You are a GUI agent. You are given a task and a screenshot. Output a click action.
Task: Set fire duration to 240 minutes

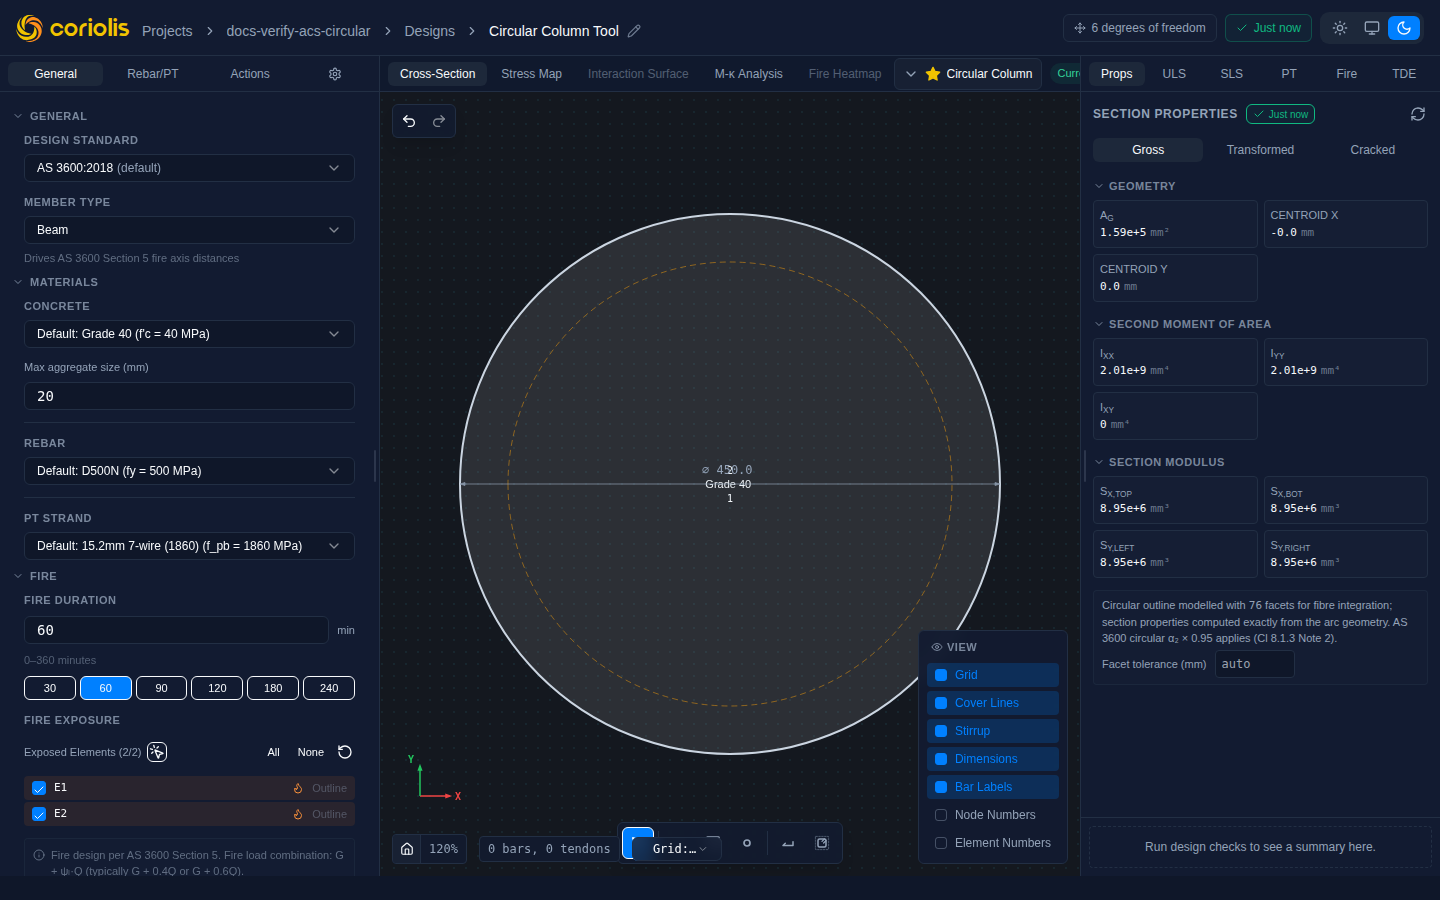pyautogui.click(x=329, y=688)
